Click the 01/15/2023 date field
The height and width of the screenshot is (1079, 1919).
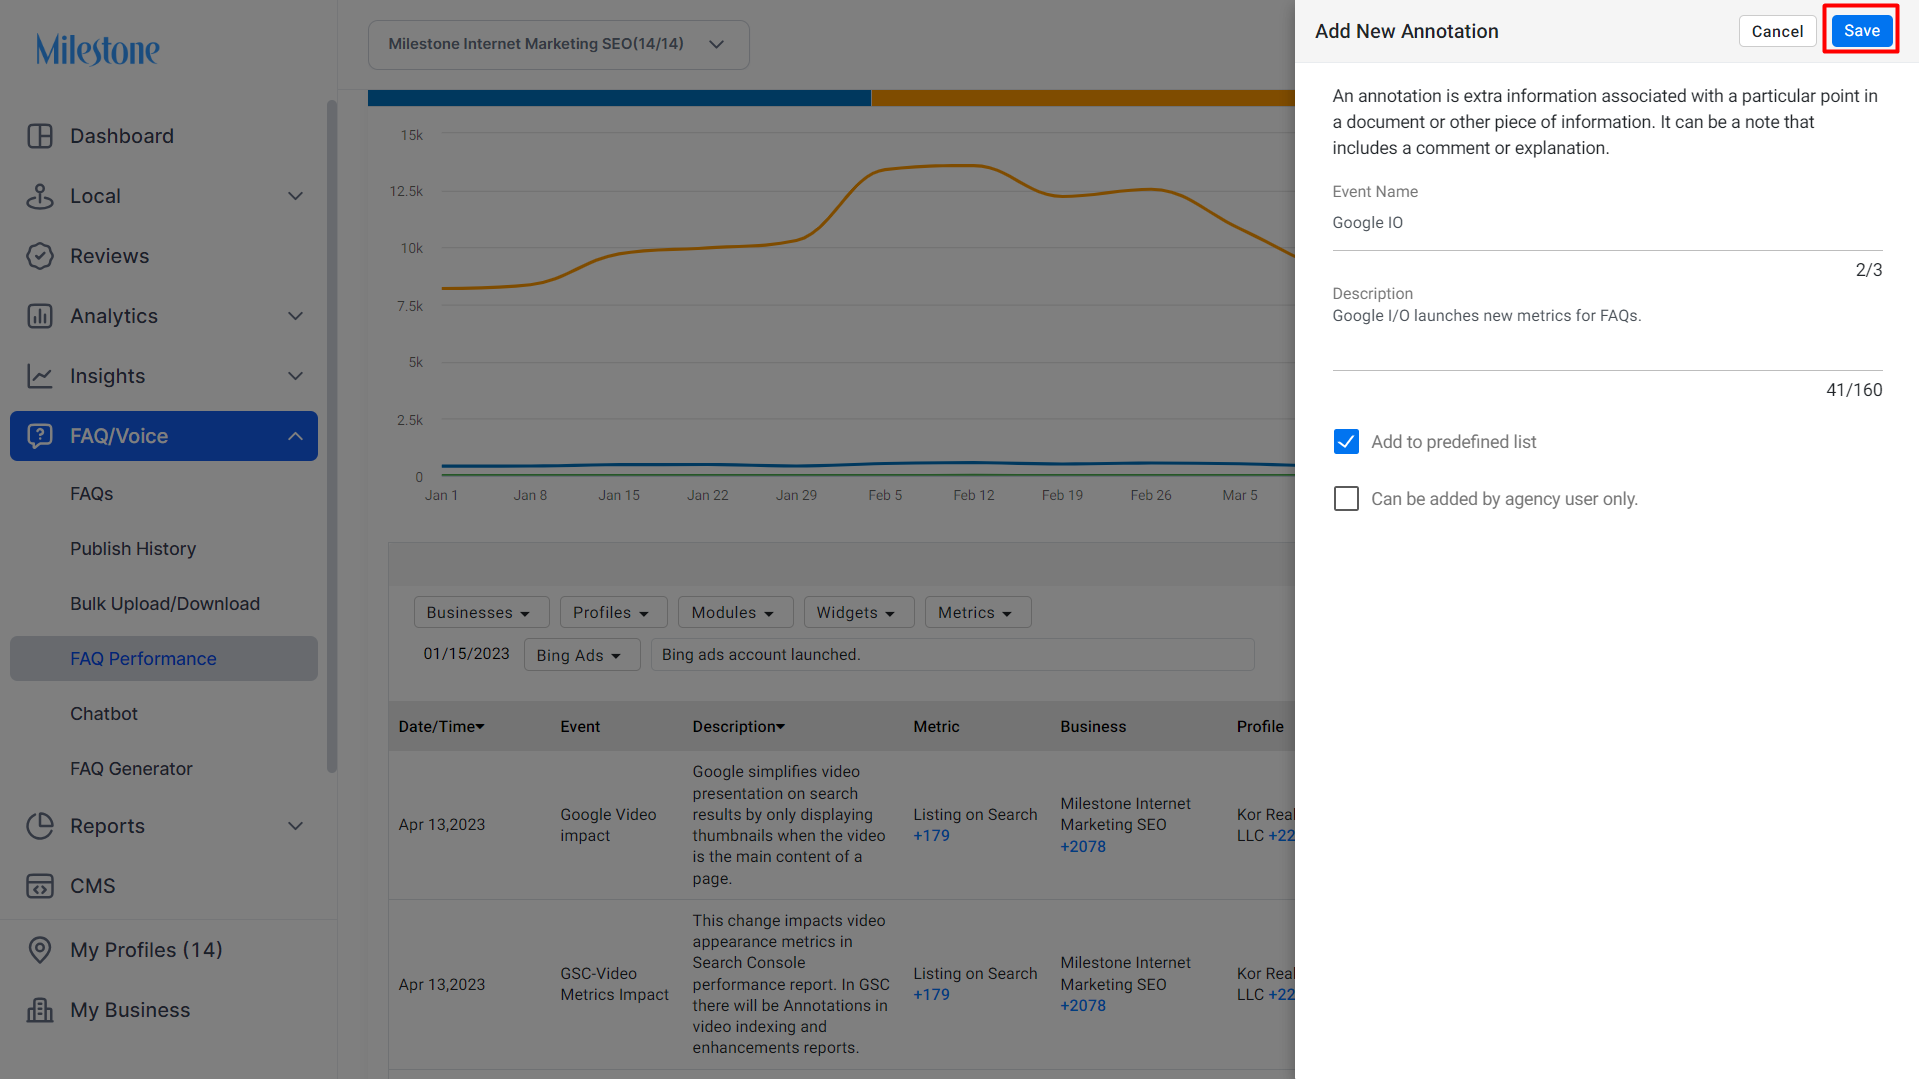click(x=466, y=654)
